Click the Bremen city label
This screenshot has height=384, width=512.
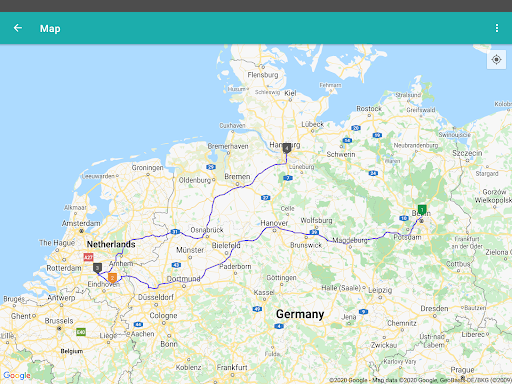(237, 176)
